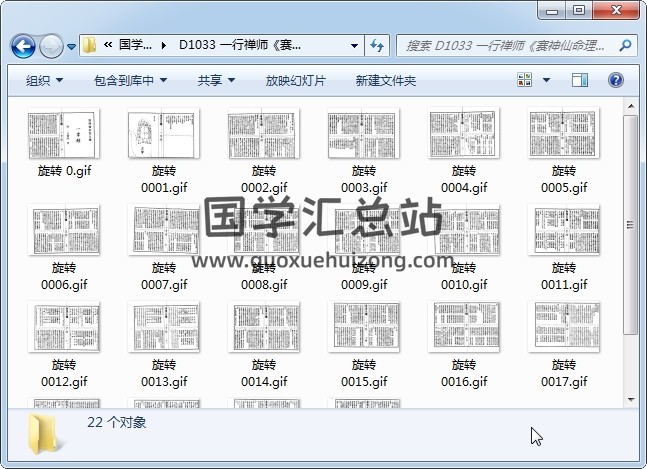Click the 旋转 0.gif file name
This screenshot has height=469, width=647.
(64, 171)
